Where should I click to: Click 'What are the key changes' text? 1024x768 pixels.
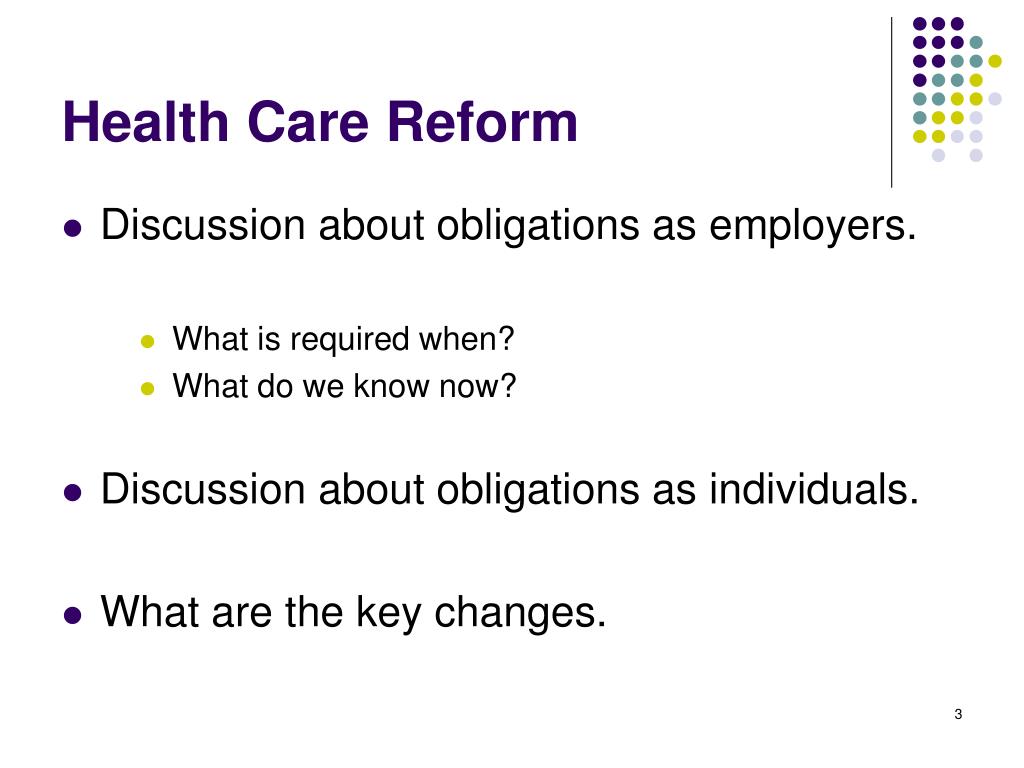pyautogui.click(x=353, y=613)
